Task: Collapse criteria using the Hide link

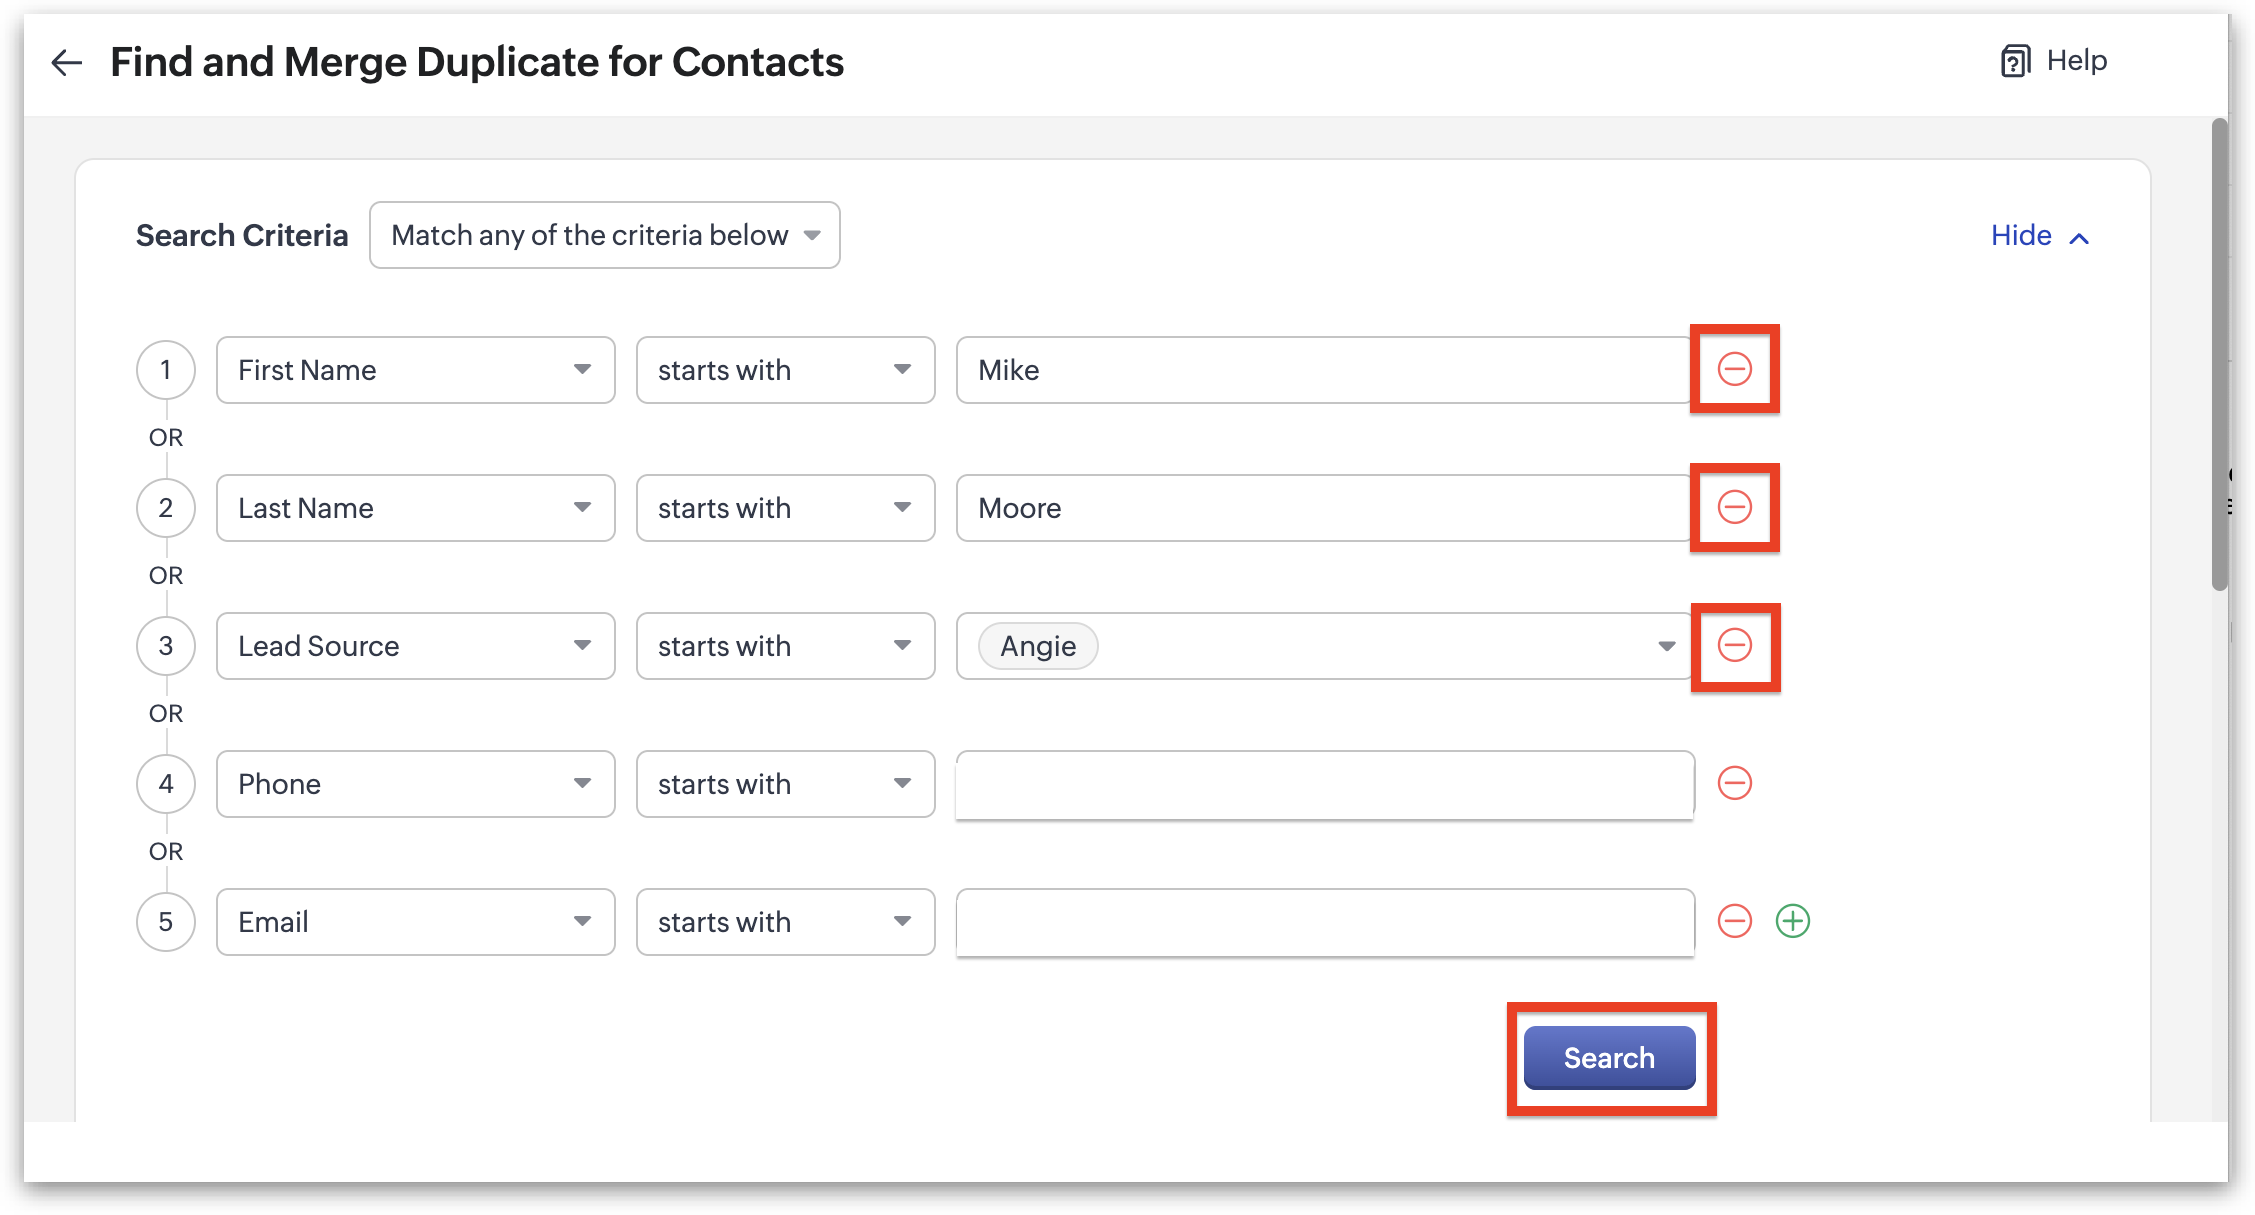Action: (x=2039, y=236)
